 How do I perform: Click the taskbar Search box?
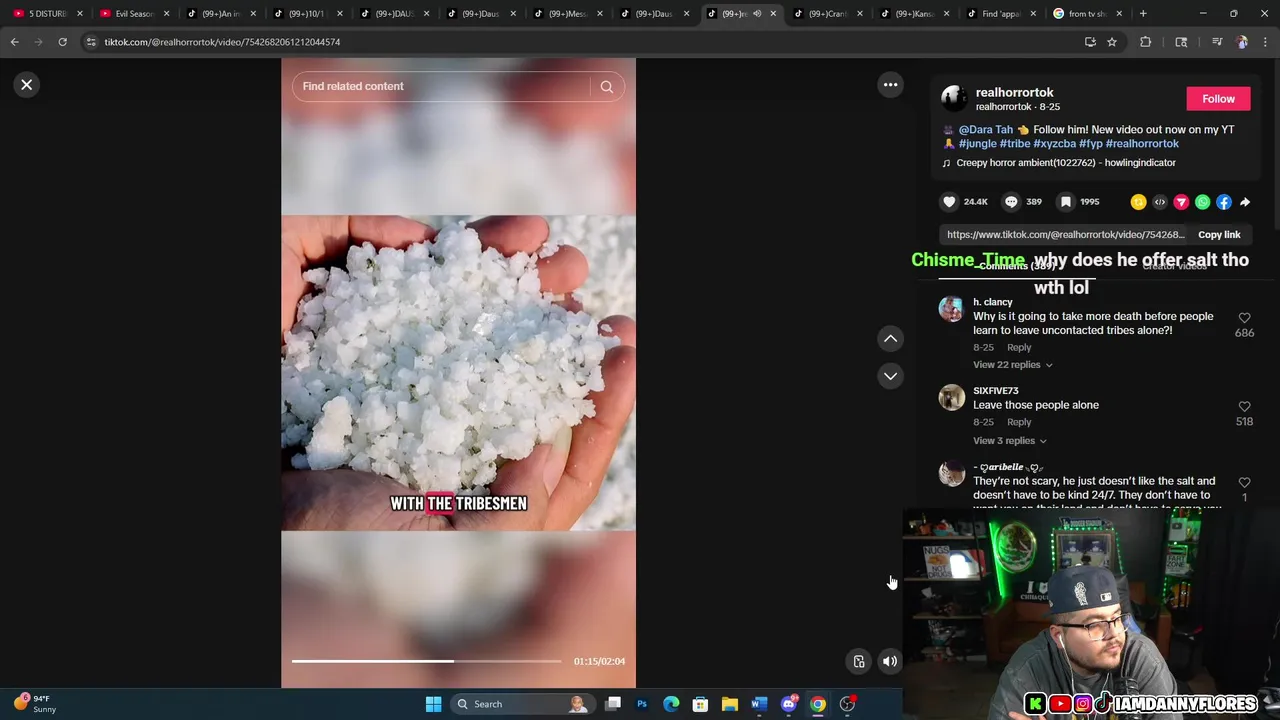pyautogui.click(x=522, y=704)
